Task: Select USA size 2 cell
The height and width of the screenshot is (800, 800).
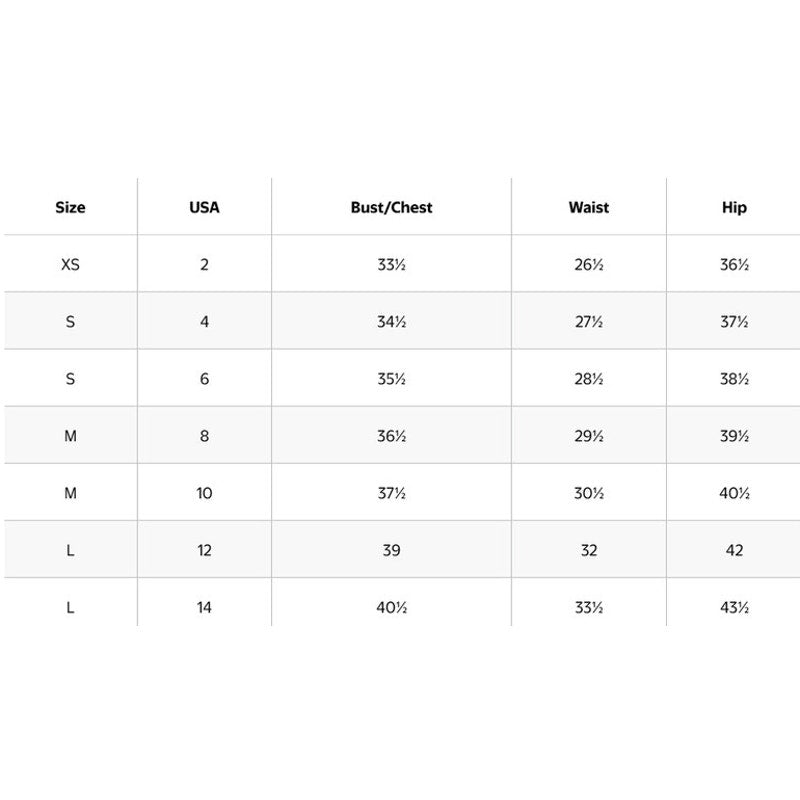Action: pos(204,265)
